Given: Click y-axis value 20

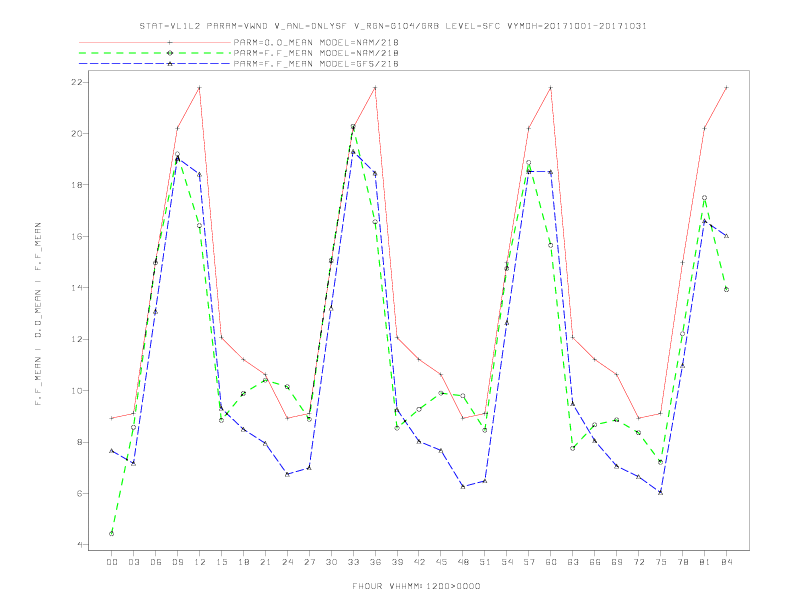Looking at the screenshot, I should 77,134.
